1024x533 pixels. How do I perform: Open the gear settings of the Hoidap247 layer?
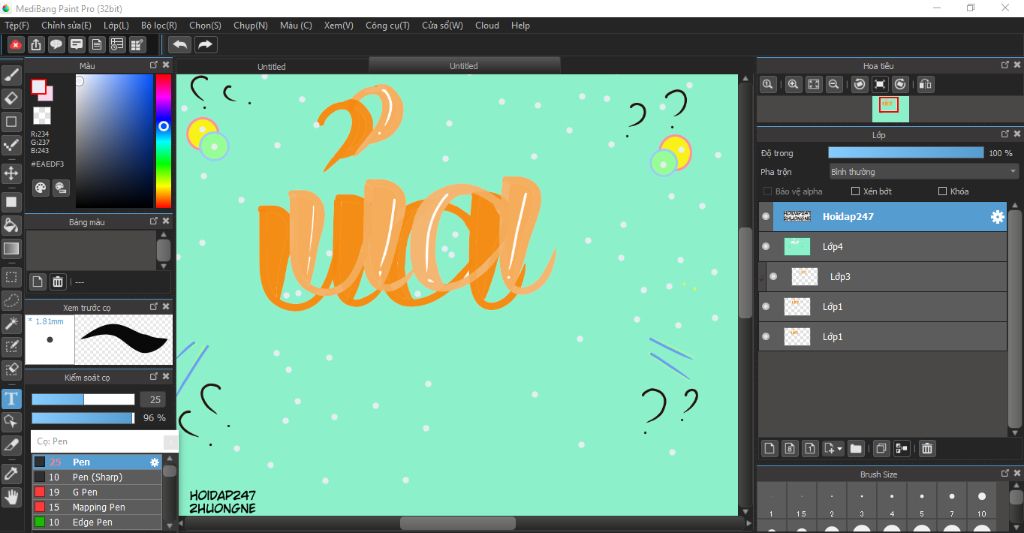[x=997, y=217]
